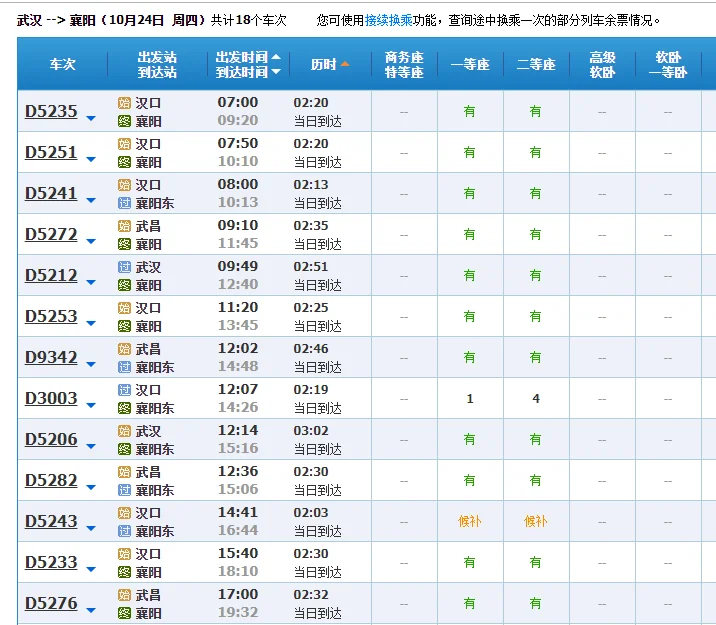Click second class 有 for D5276
Screen dimensions: 716x625
click(535, 604)
